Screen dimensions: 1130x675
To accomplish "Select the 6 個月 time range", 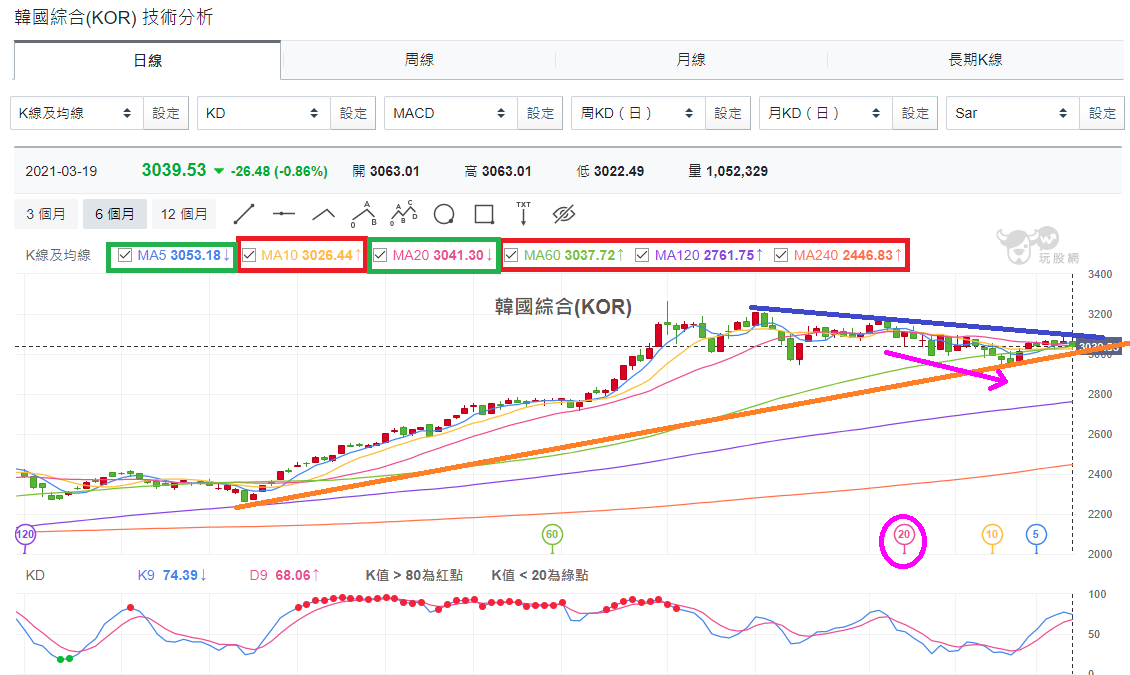I will coord(115,214).
